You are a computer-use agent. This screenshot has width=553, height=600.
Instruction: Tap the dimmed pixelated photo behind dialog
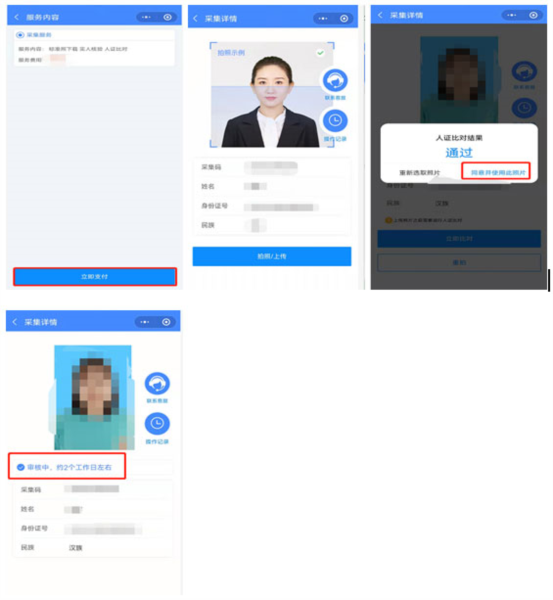pyautogui.click(x=459, y=80)
